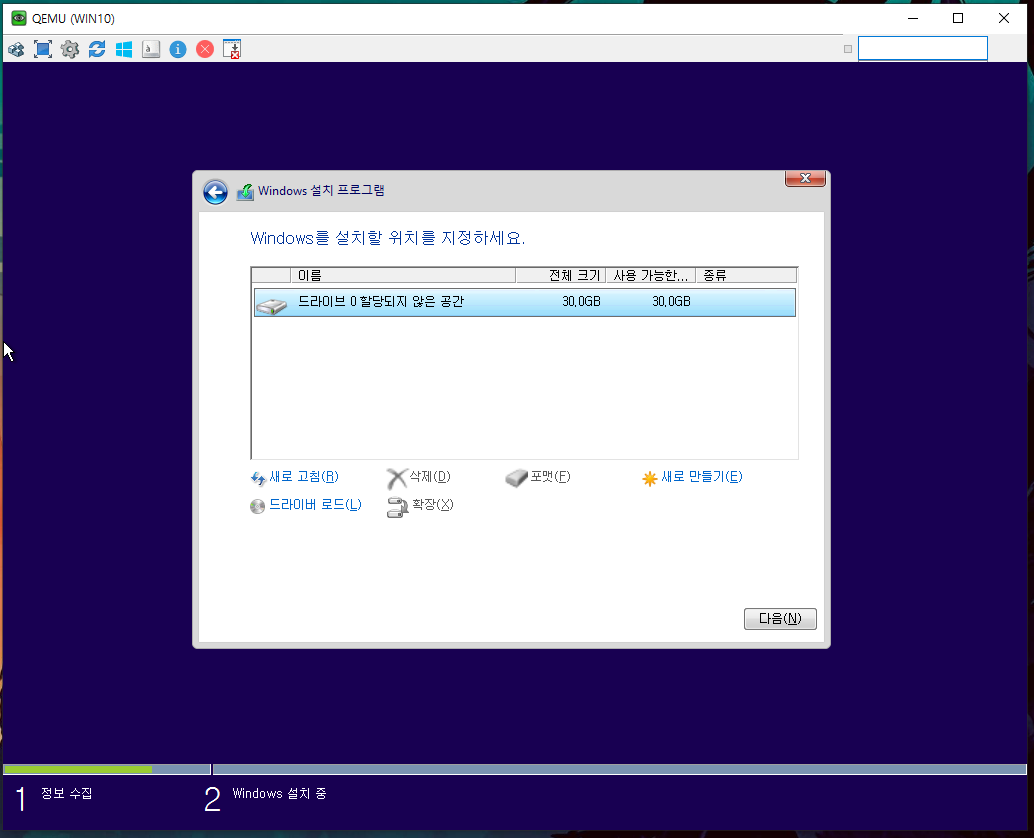This screenshot has width=1034, height=838.
Task: Open settings with the gear icon
Action: pyautogui.click(x=70, y=49)
